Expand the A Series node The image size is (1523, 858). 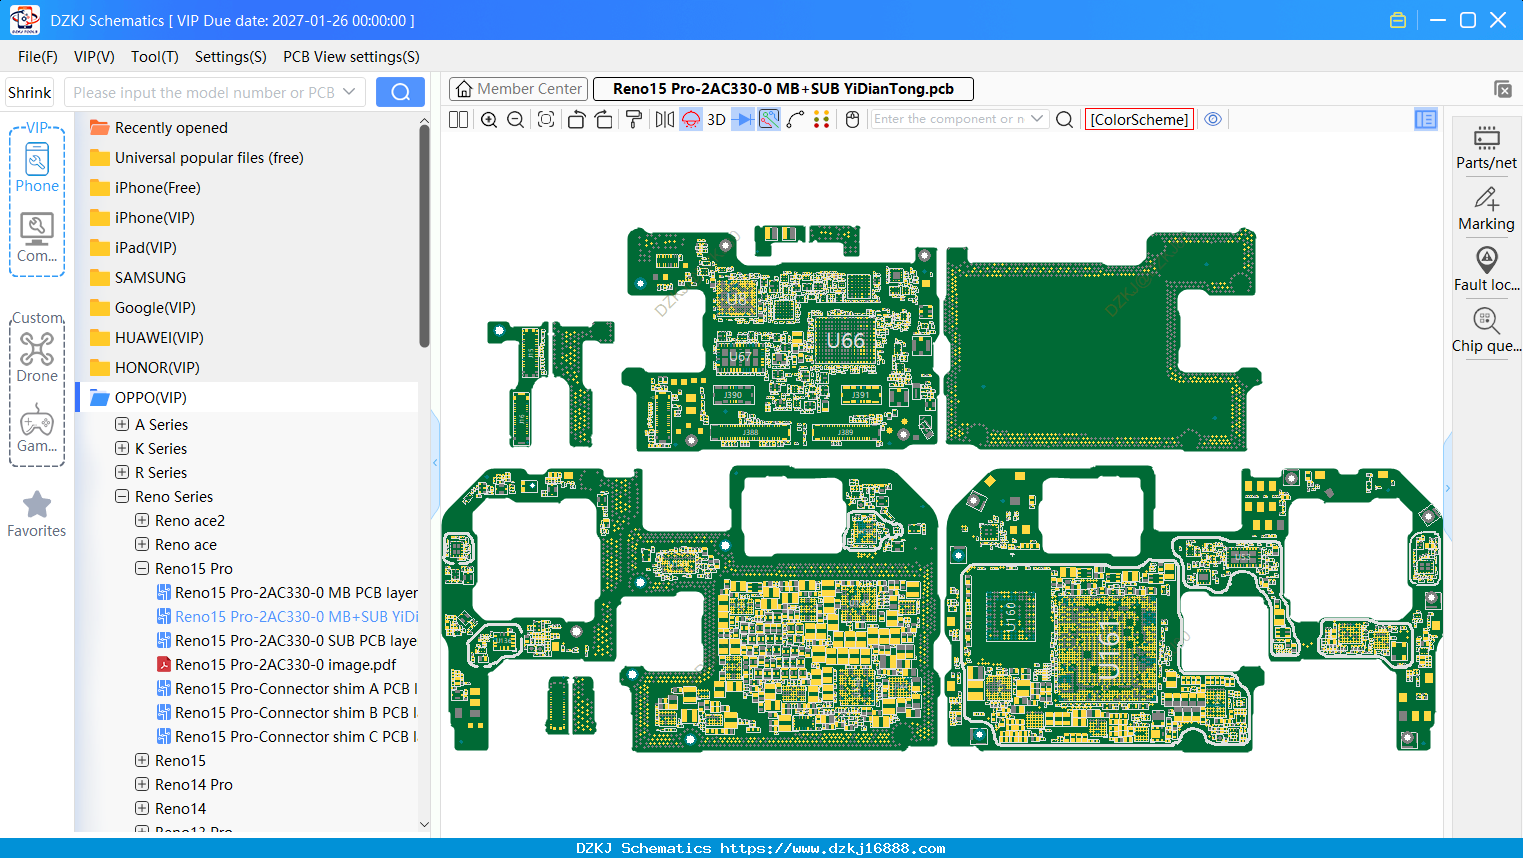(122, 424)
